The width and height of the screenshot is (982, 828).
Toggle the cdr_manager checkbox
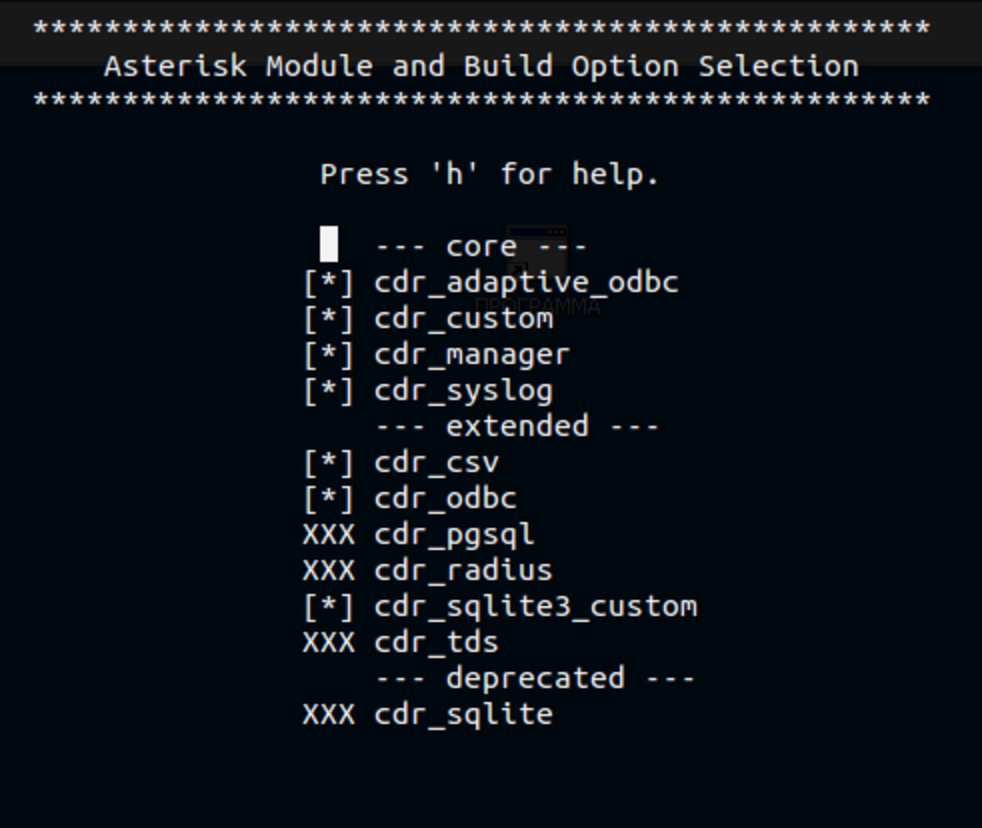329,355
